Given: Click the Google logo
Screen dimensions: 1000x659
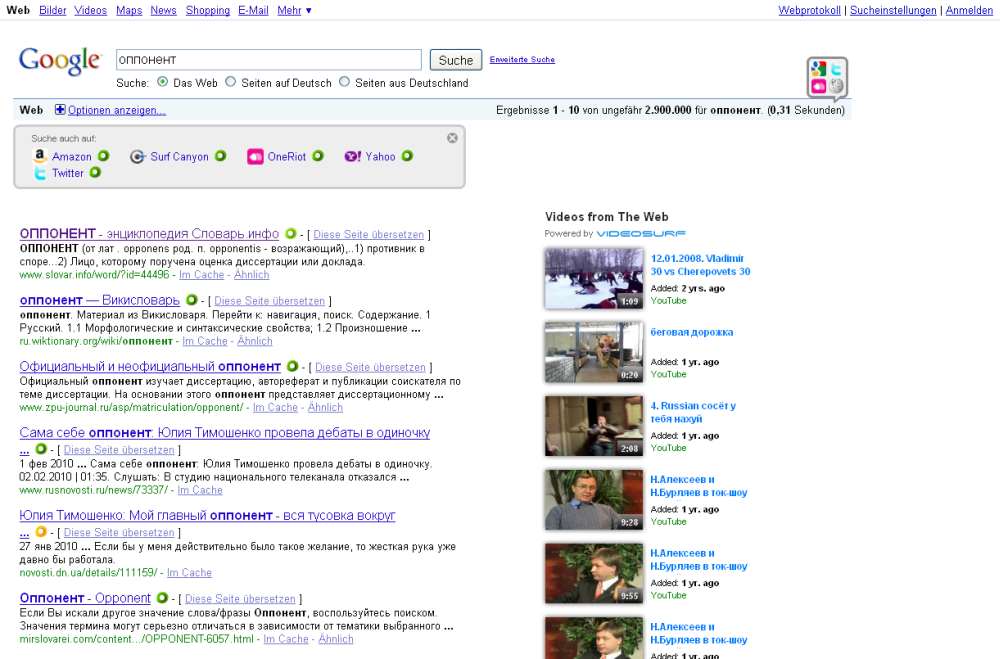Looking at the screenshot, I should pyautogui.click(x=59, y=61).
